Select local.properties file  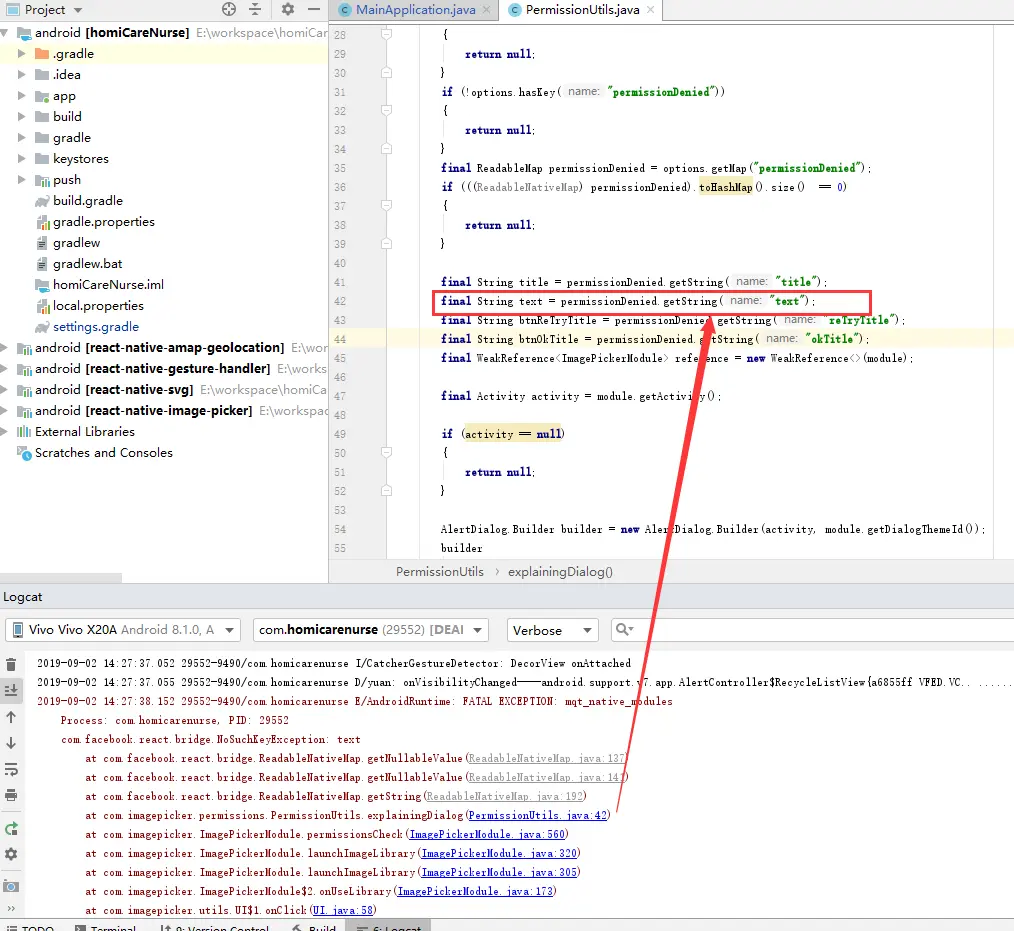(x=98, y=306)
